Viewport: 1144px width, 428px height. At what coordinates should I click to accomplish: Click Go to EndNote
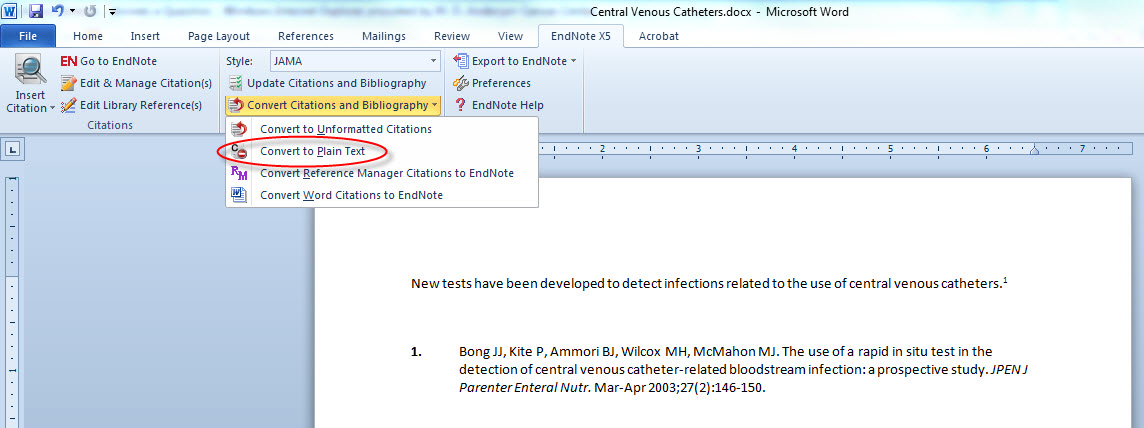point(109,61)
